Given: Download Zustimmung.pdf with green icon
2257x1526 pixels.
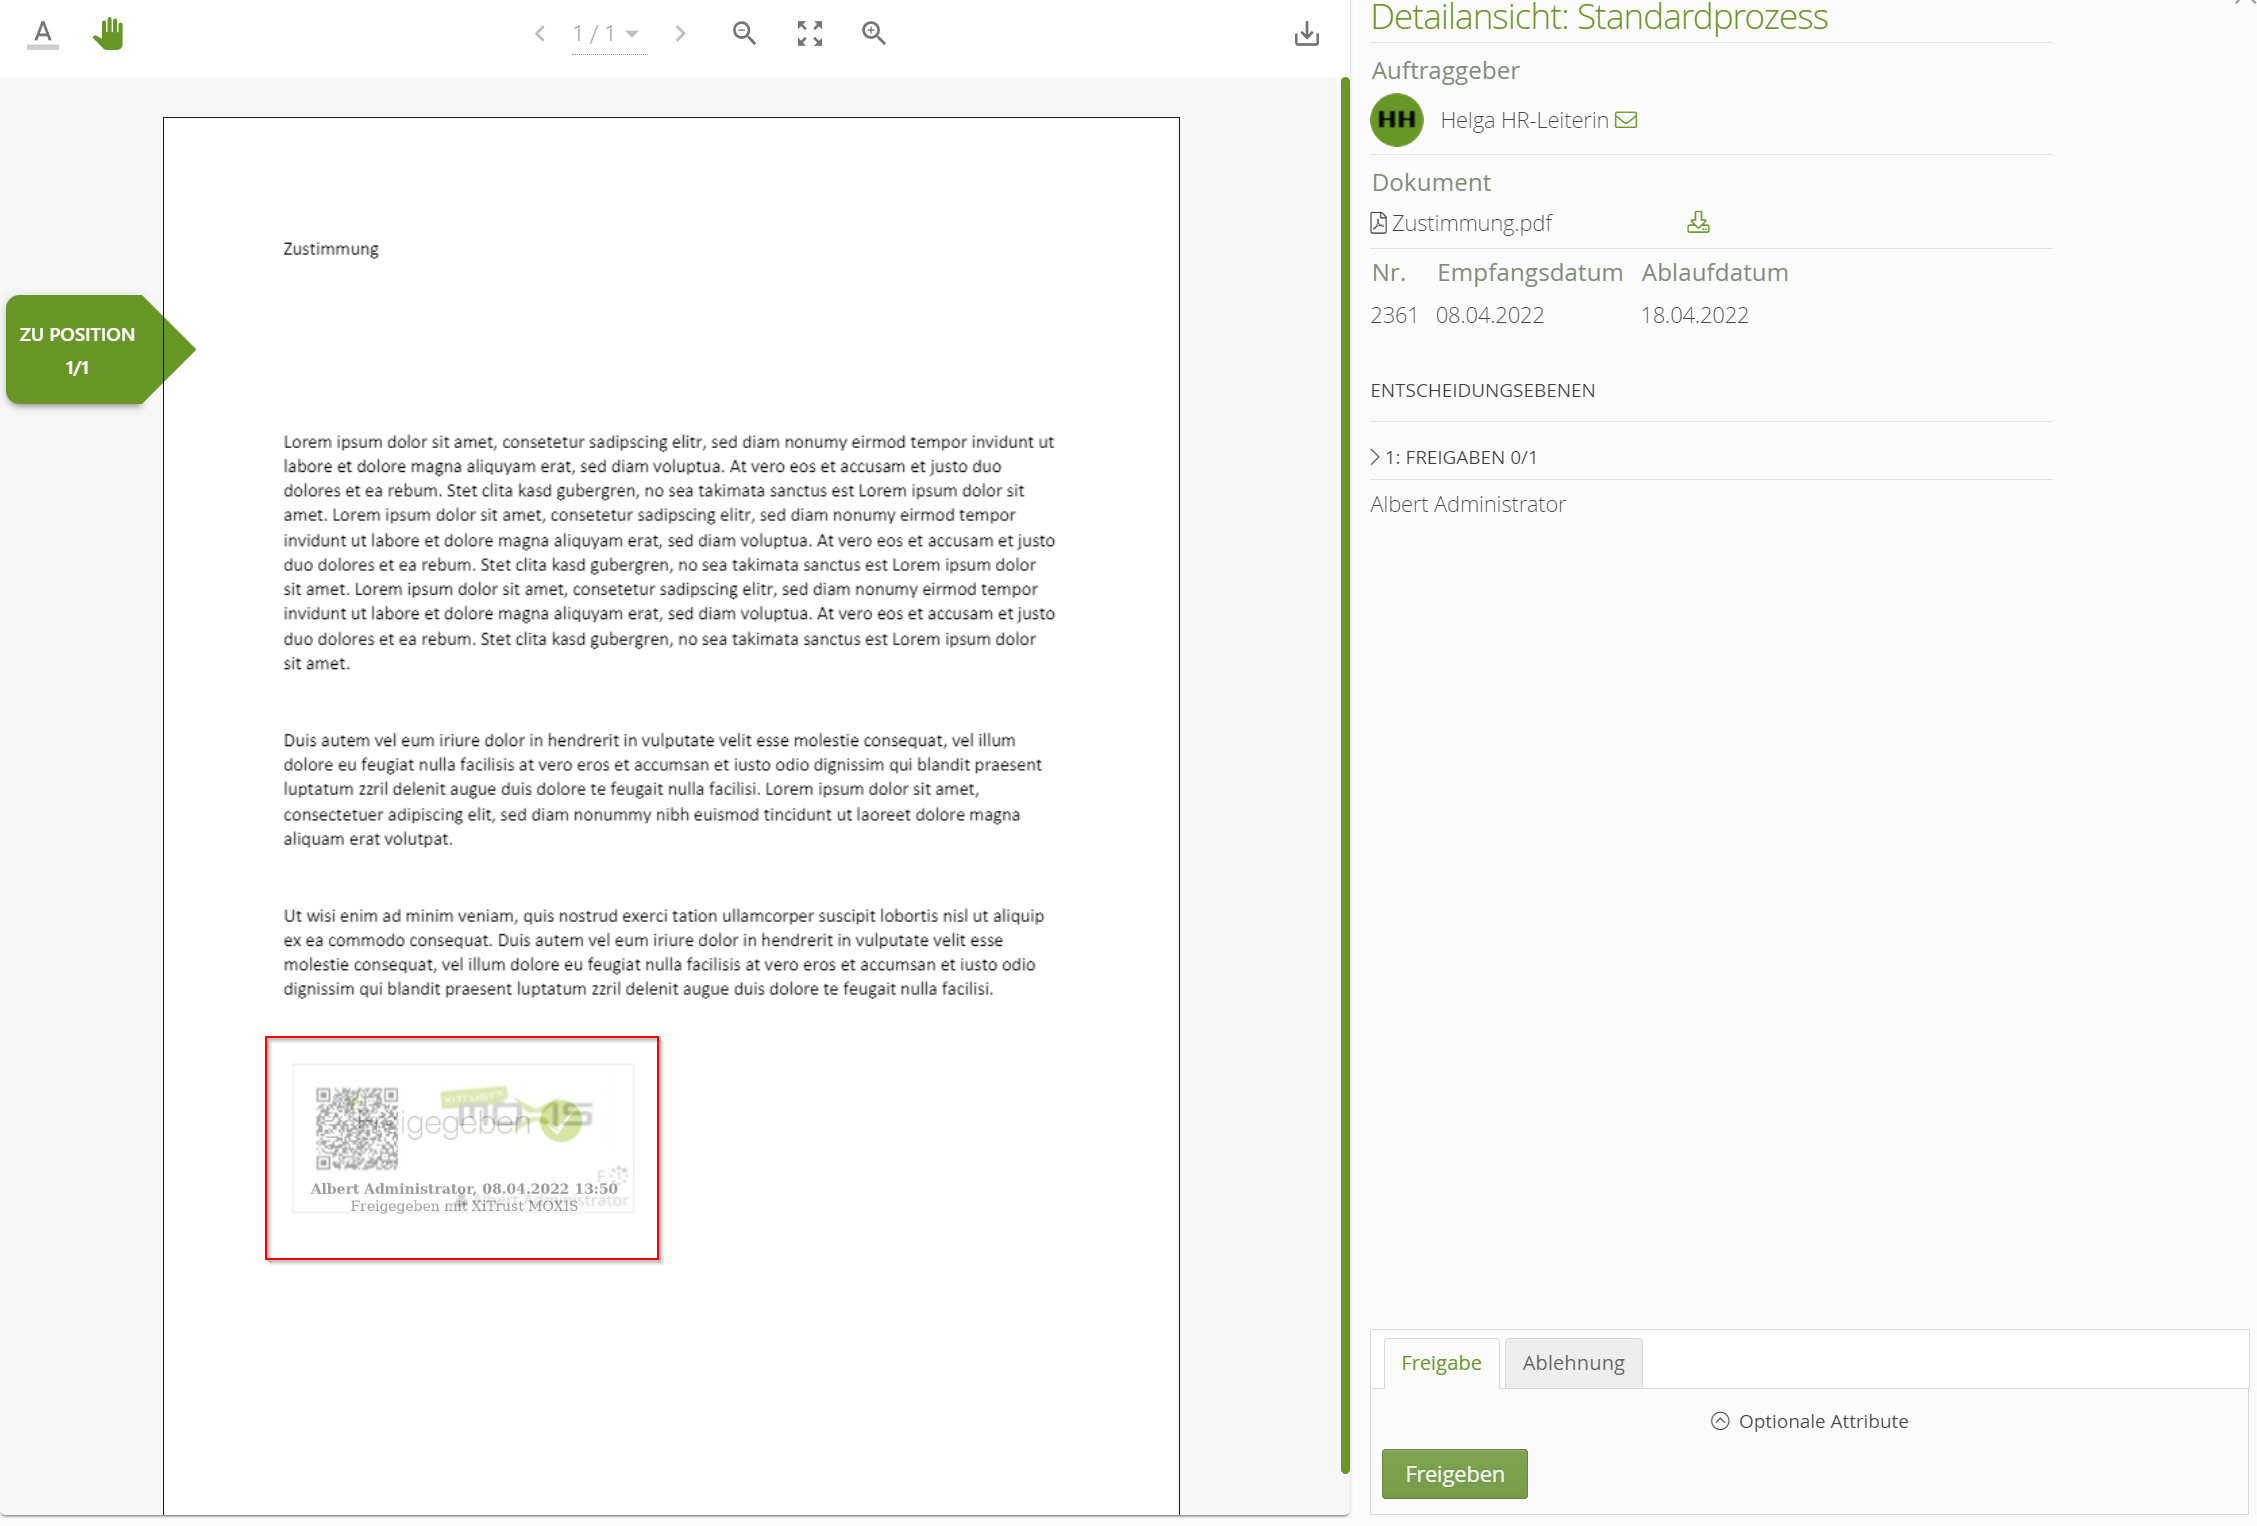Looking at the screenshot, I should pyautogui.click(x=1698, y=222).
